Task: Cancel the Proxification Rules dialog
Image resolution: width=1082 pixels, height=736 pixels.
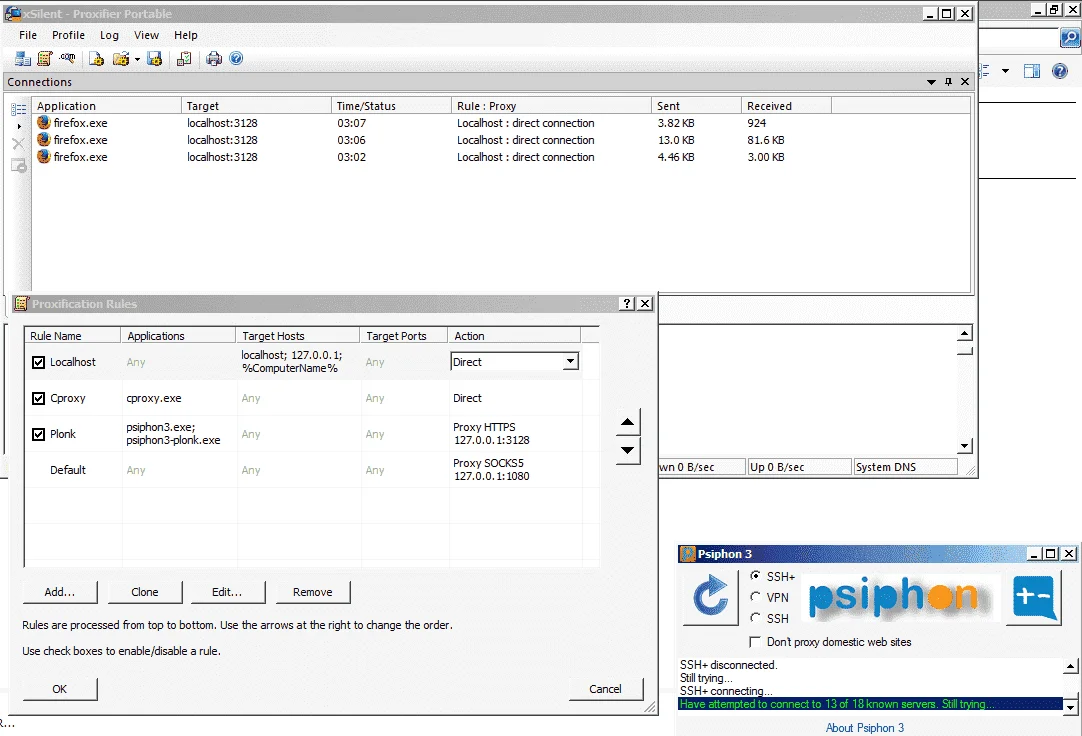Action: coord(606,688)
